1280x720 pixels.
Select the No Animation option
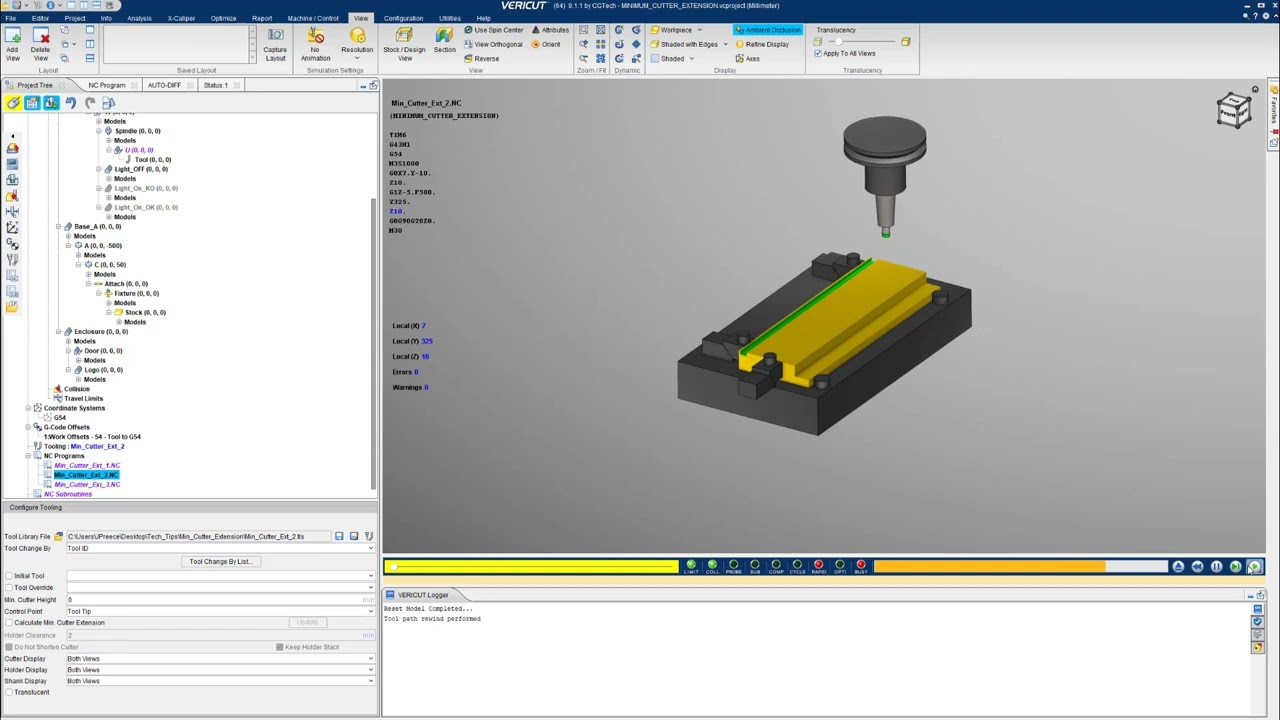click(315, 44)
